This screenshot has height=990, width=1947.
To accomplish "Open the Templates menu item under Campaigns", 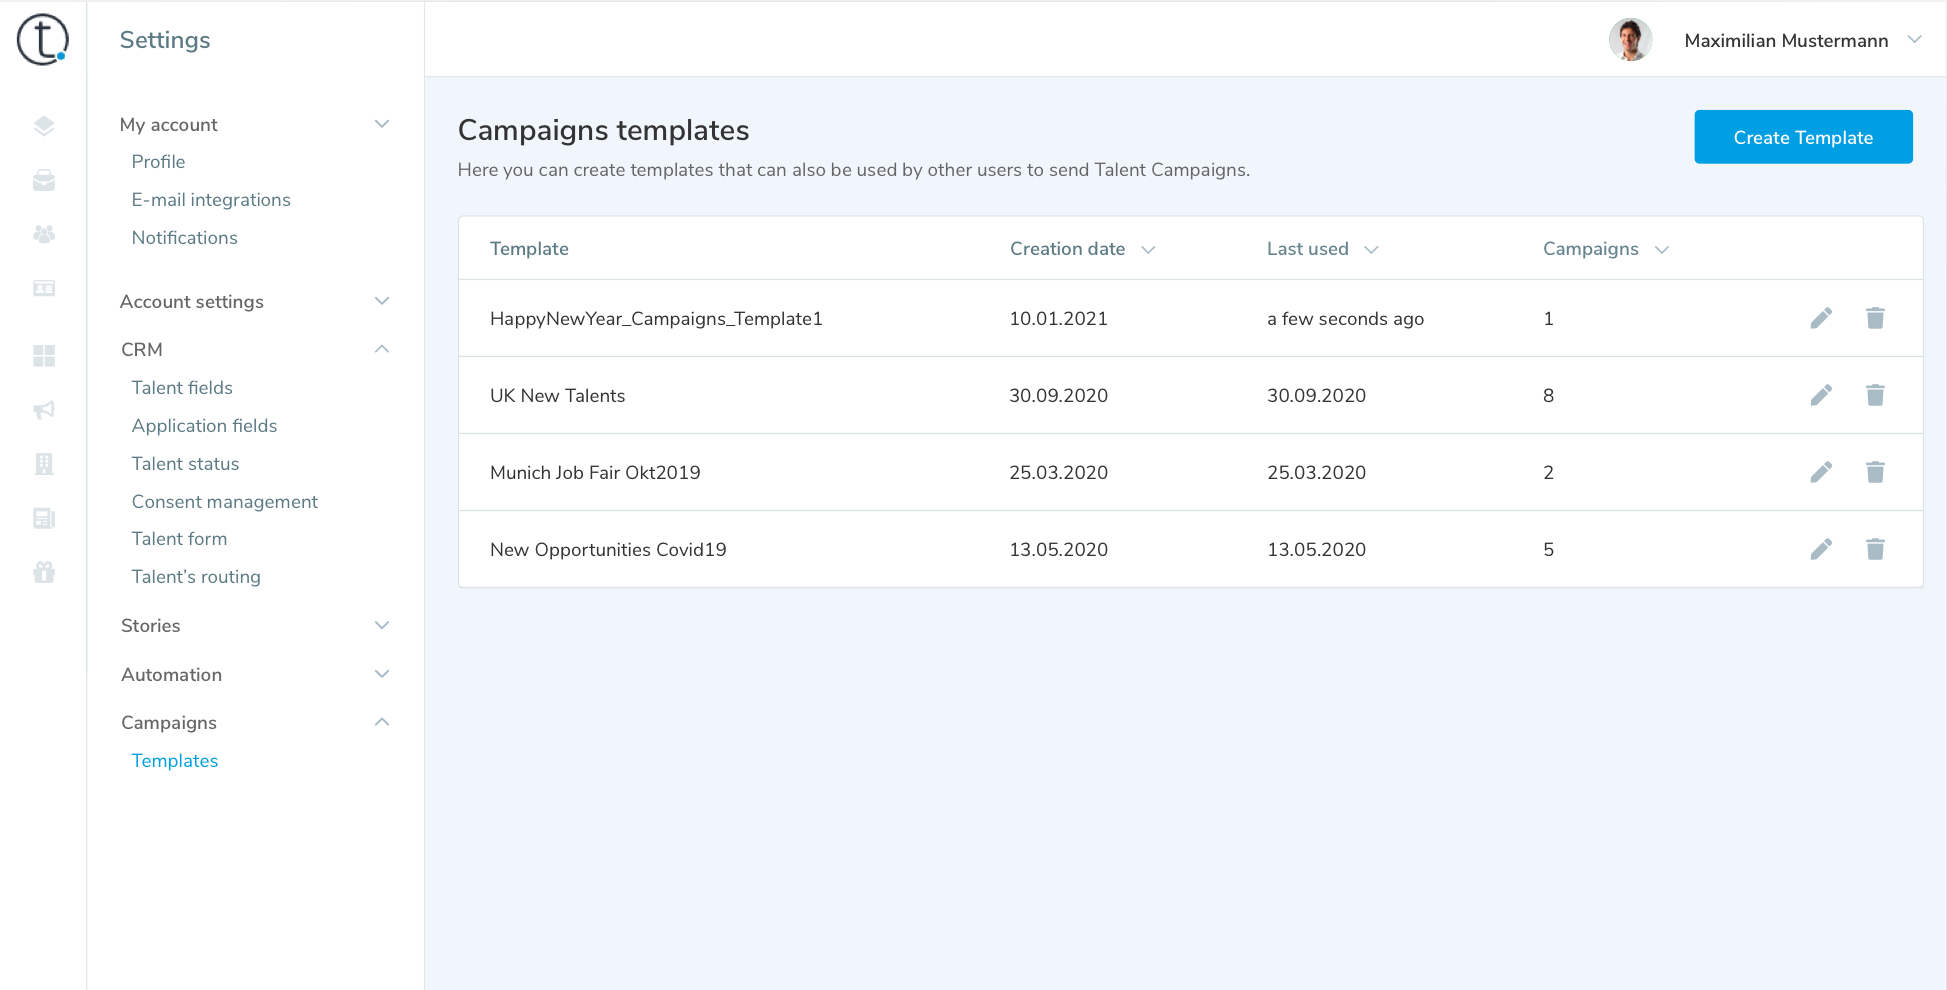I will 175,761.
